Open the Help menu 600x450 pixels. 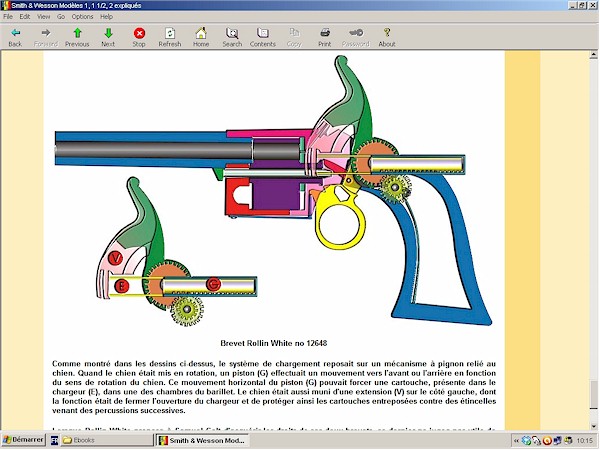106,17
